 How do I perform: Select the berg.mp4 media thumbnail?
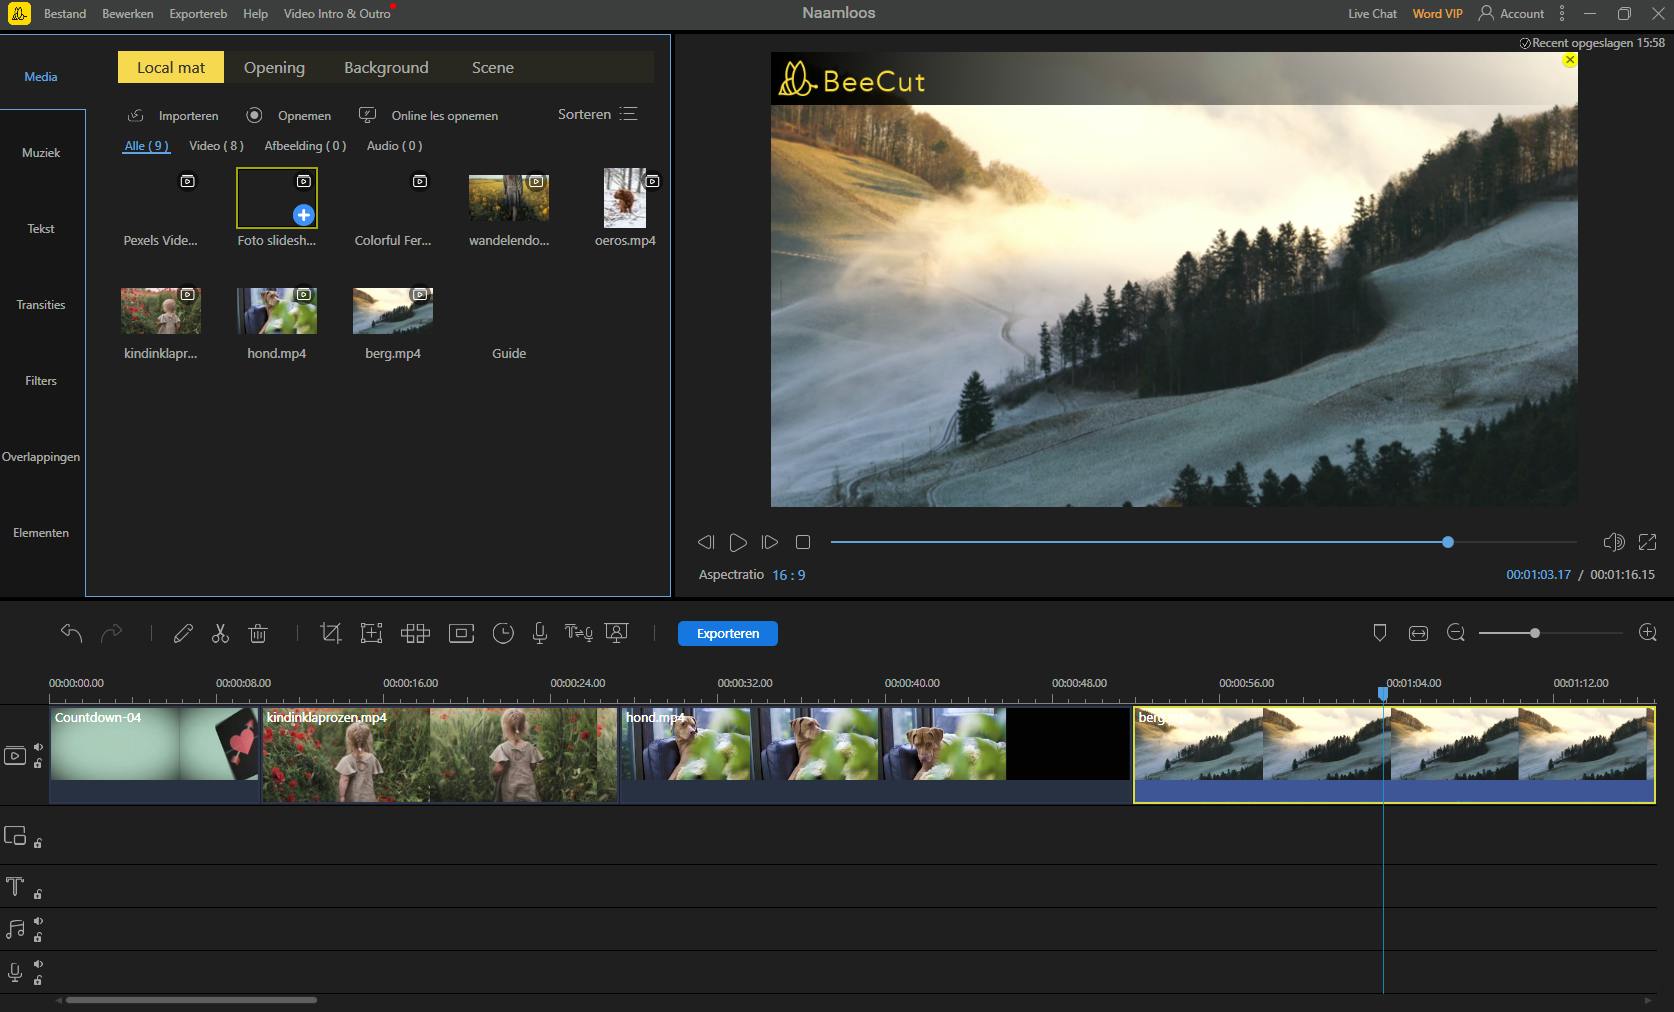click(393, 311)
